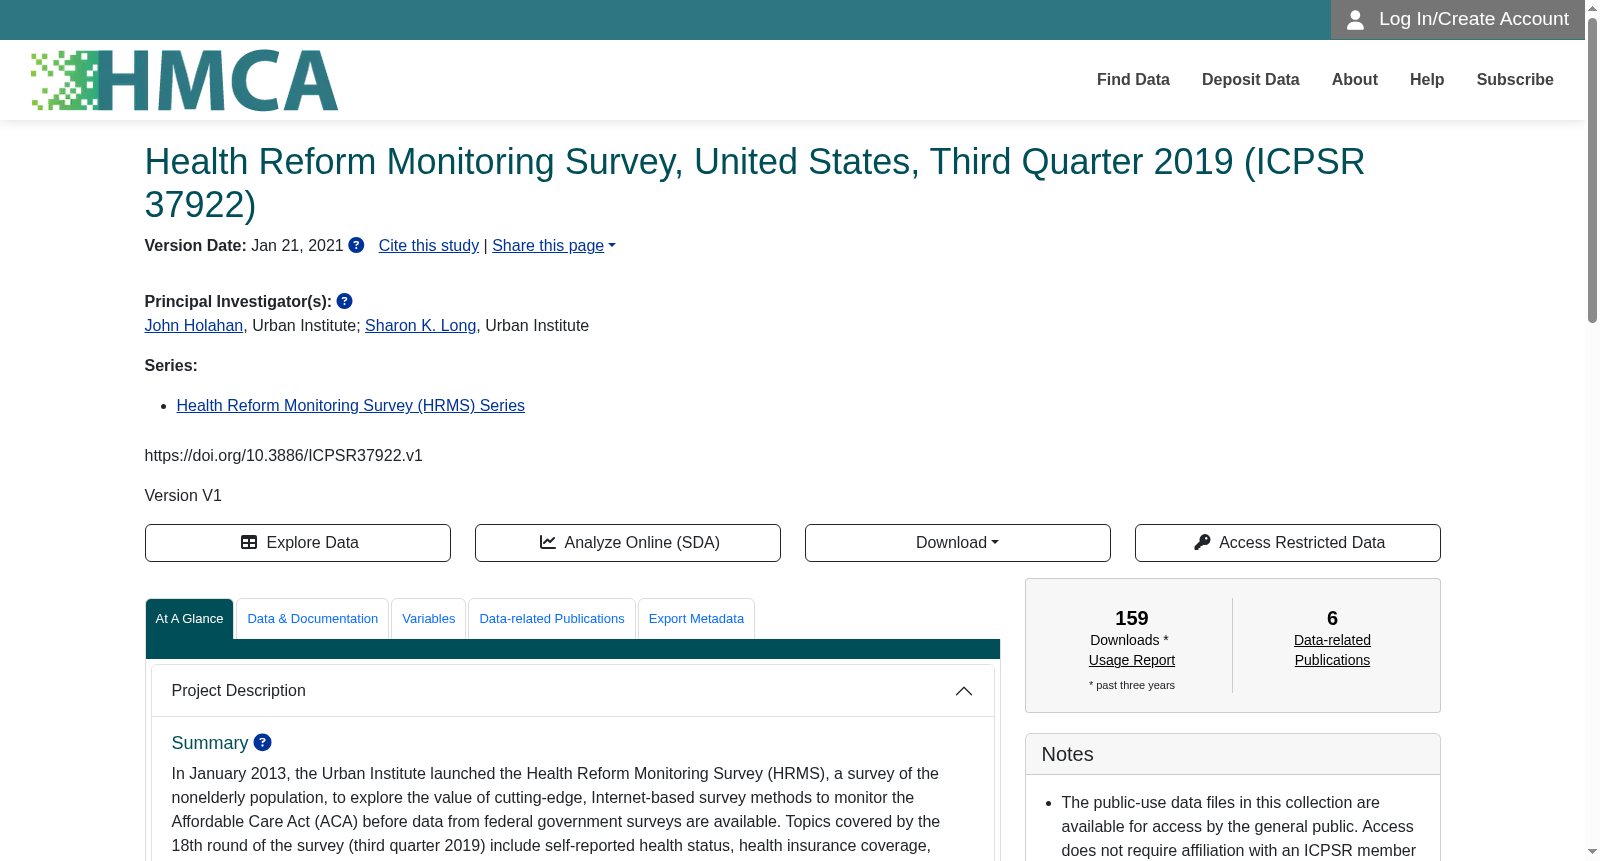1600x861 pixels.
Task: Click the user account icon
Action: 1355,20
